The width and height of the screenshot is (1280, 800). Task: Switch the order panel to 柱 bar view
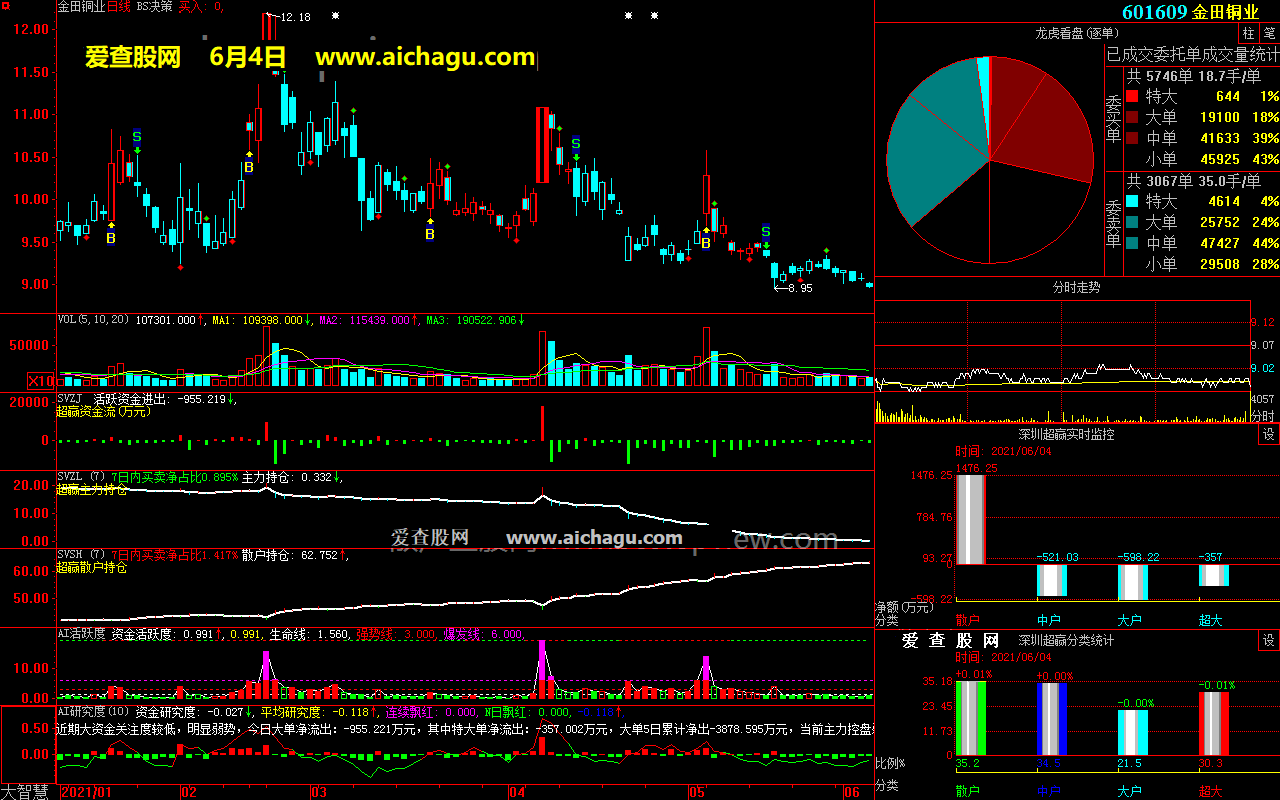1248,35
